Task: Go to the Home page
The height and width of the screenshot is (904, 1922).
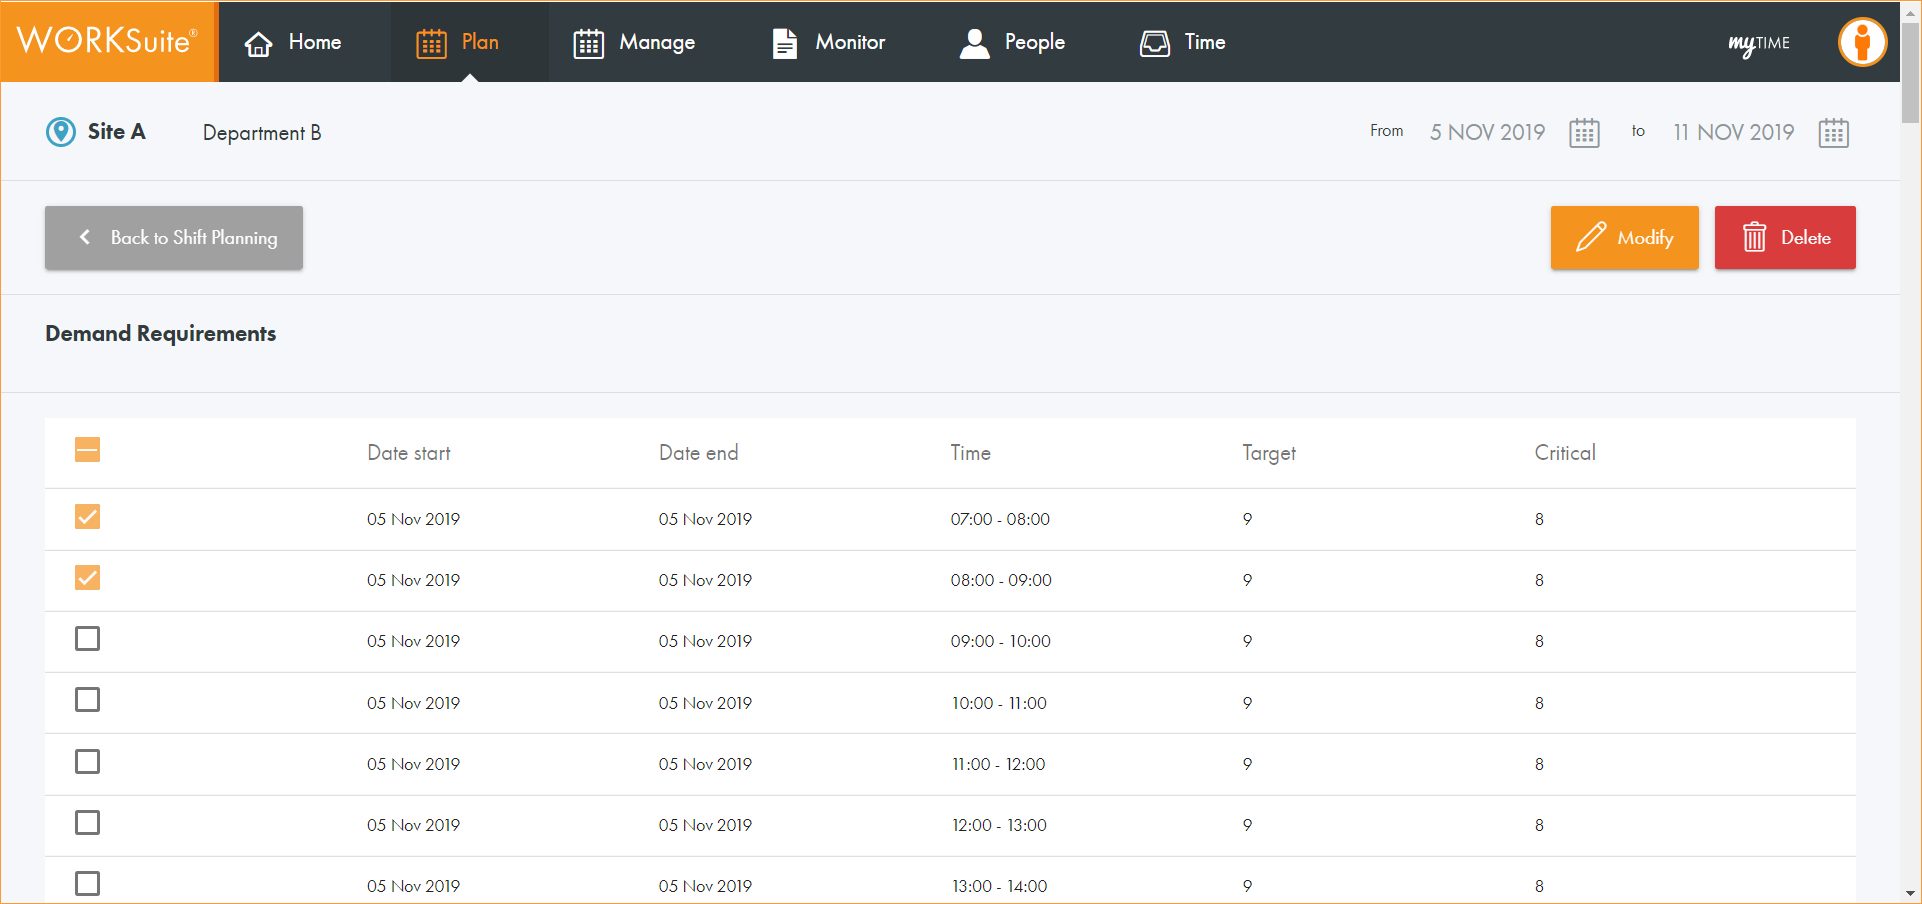Action: [294, 42]
